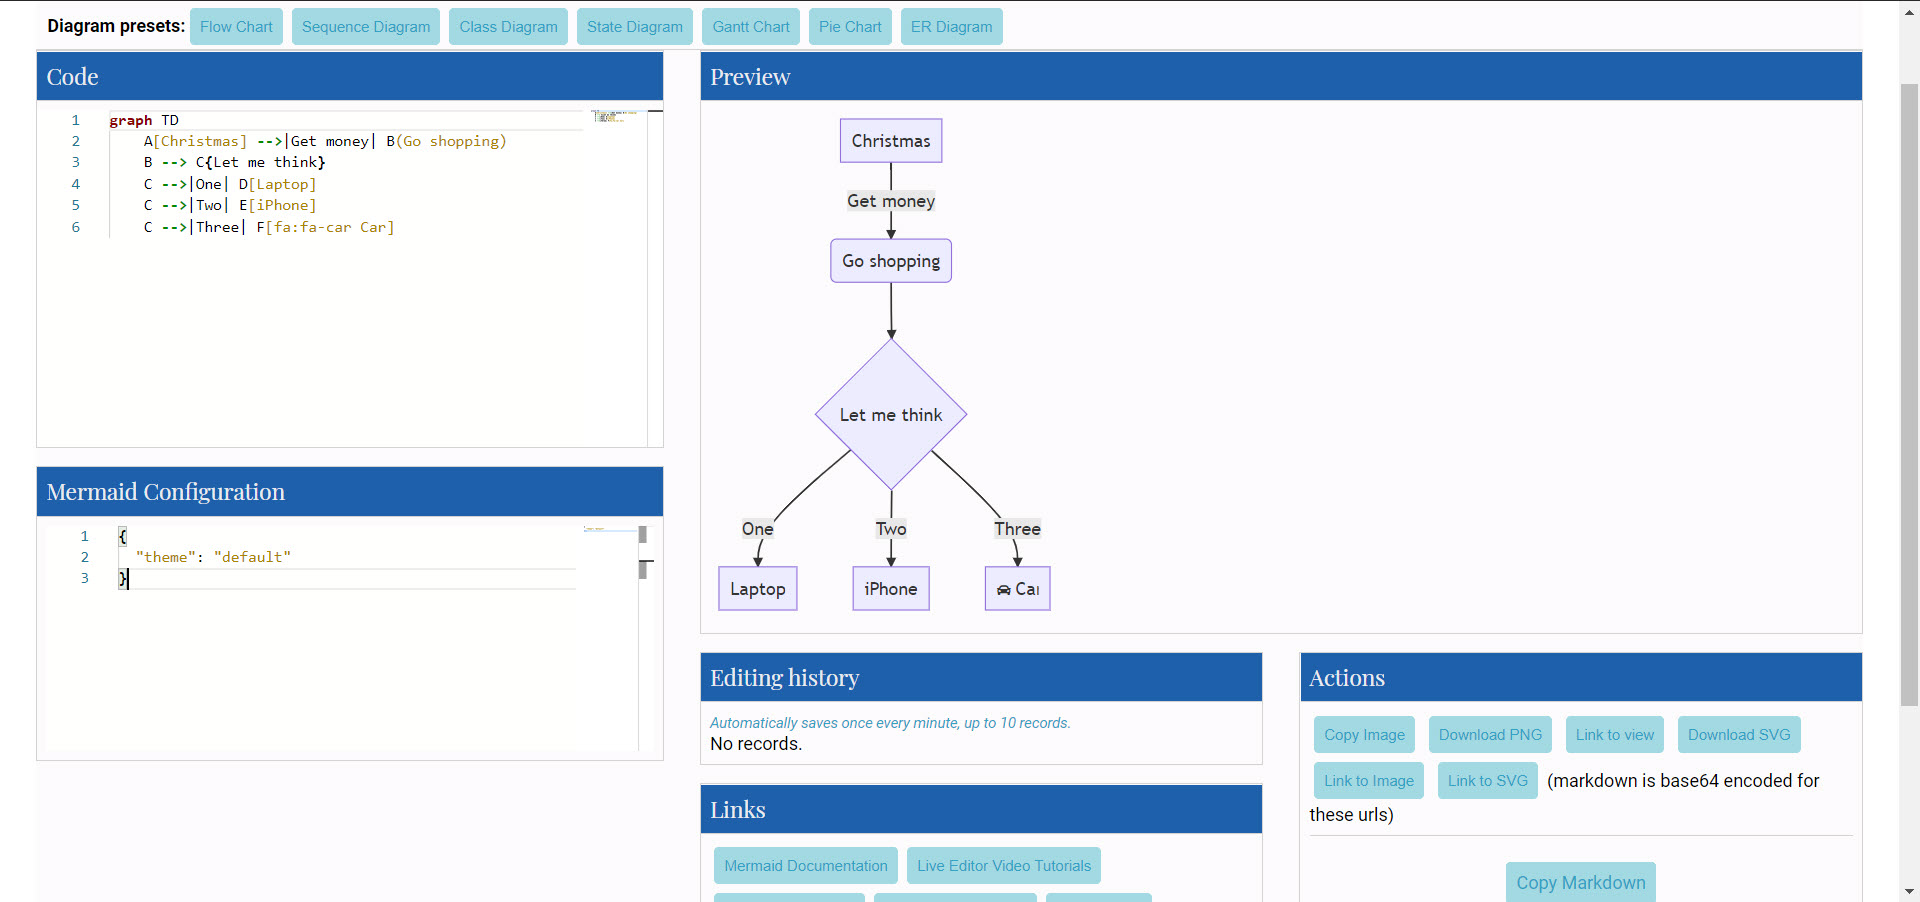Open Link to view
Image resolution: width=1920 pixels, height=902 pixels.
(1615, 735)
